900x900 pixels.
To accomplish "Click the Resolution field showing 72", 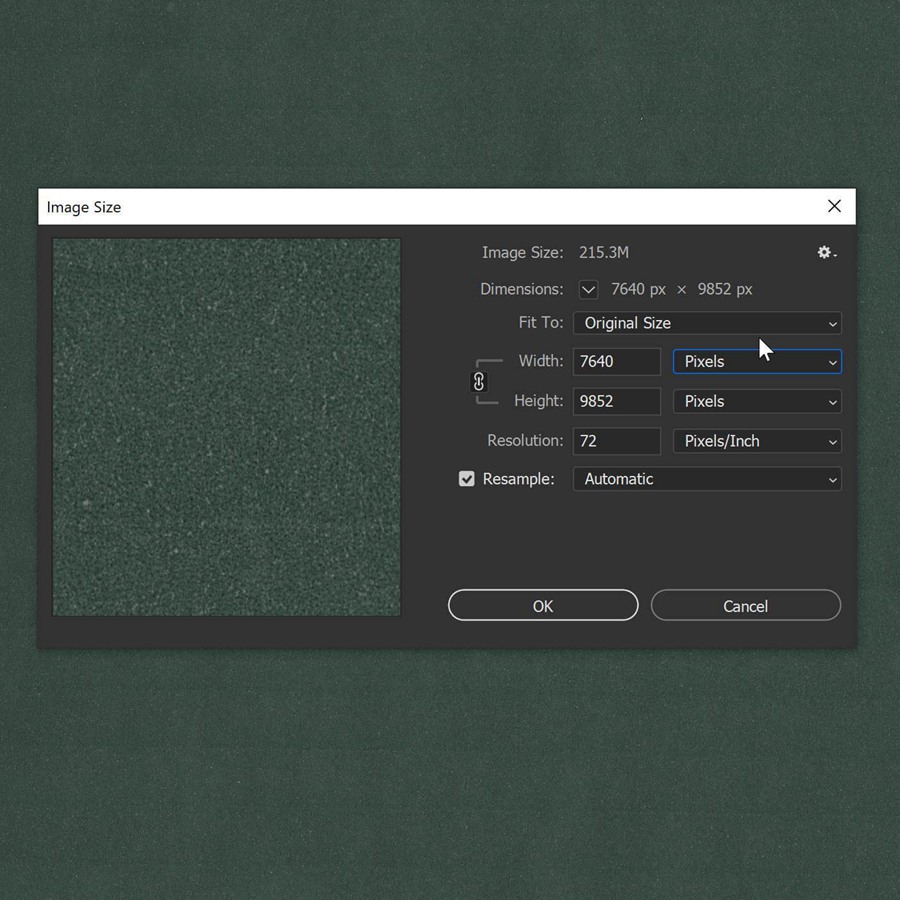I will click(616, 441).
